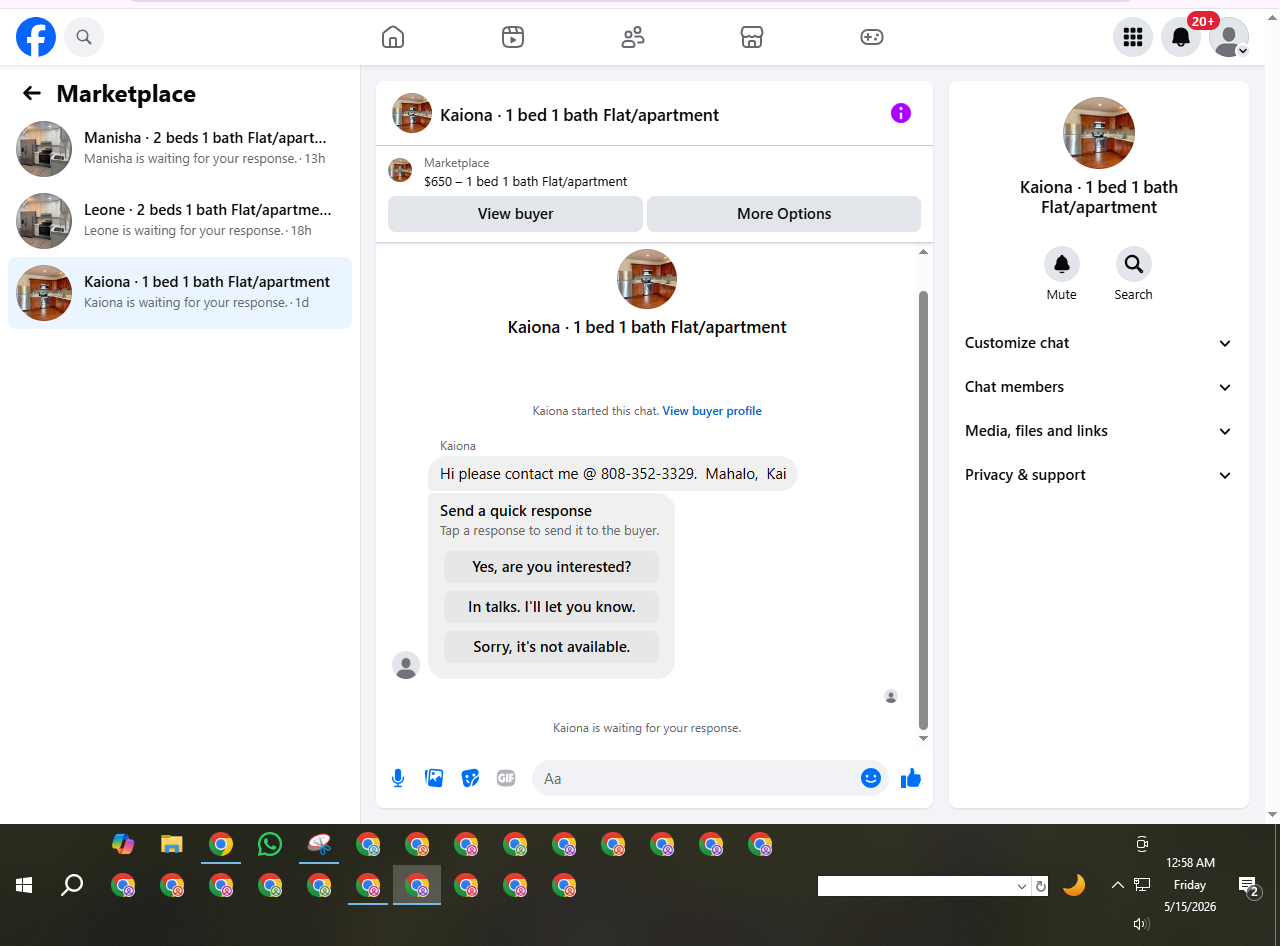The height and width of the screenshot is (946, 1280).
Task: Select Kaiona's 1 bed conversation in list
Action: point(180,293)
